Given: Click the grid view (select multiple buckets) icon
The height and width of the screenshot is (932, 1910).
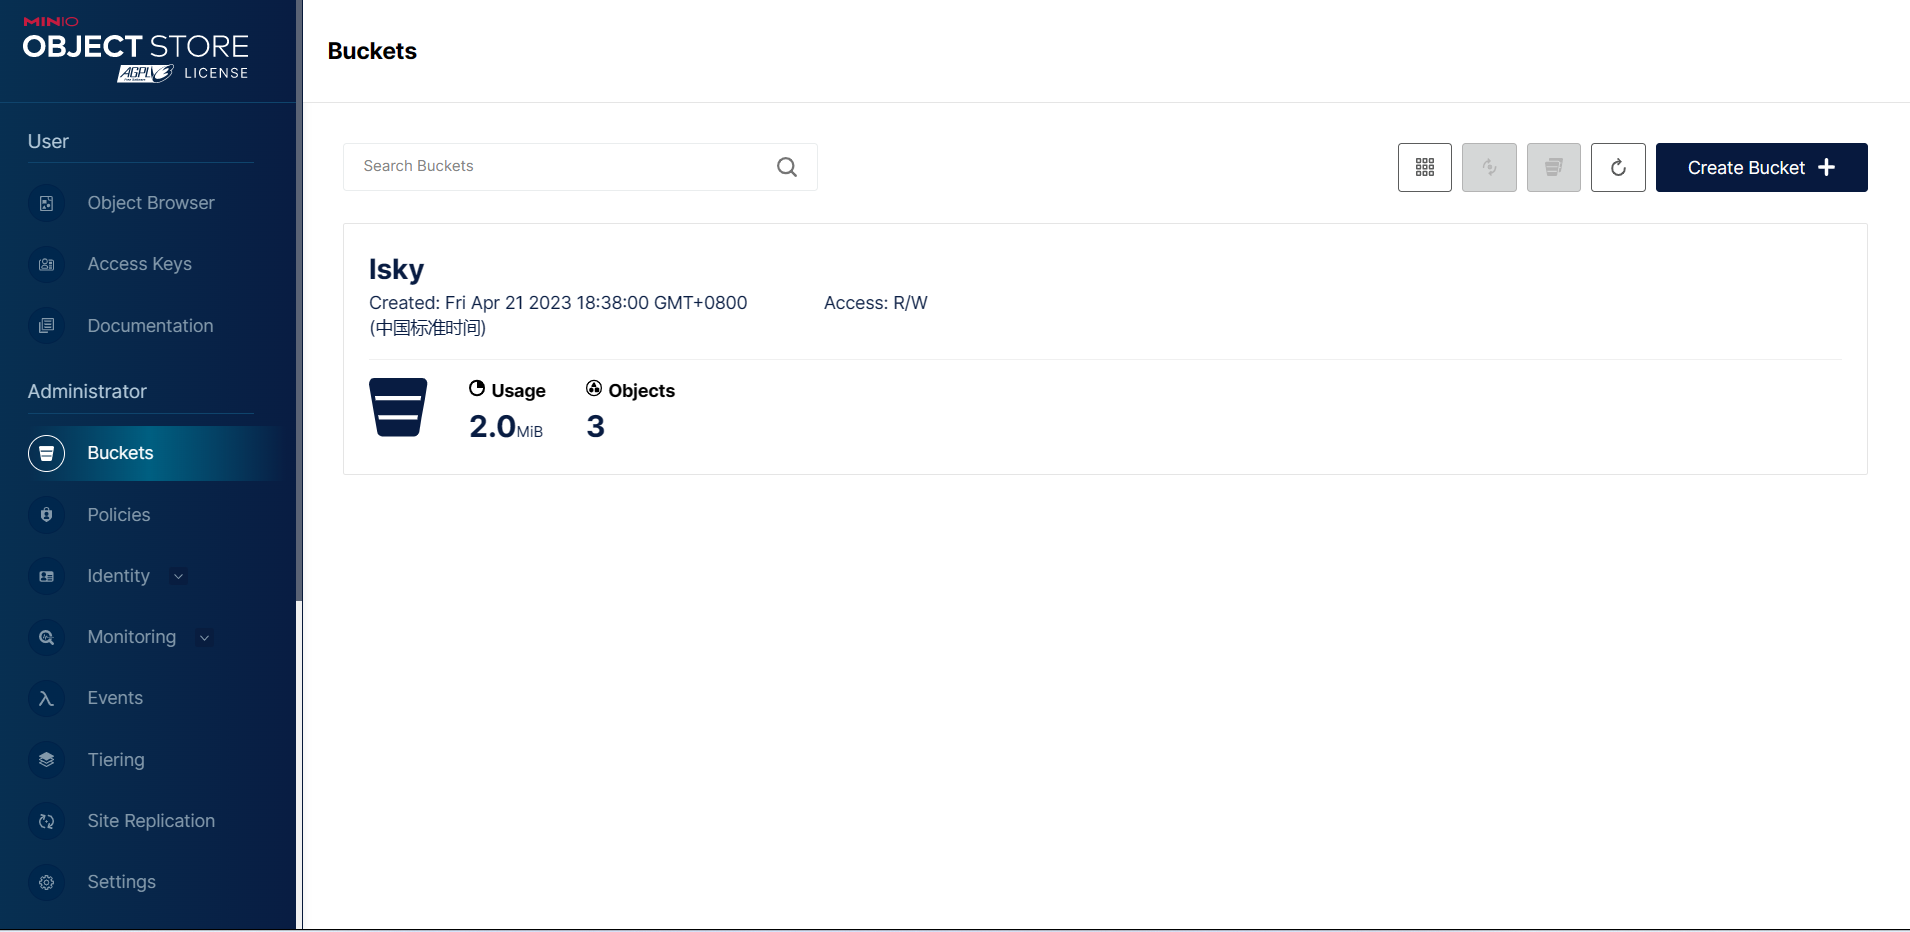Looking at the screenshot, I should 1424,167.
